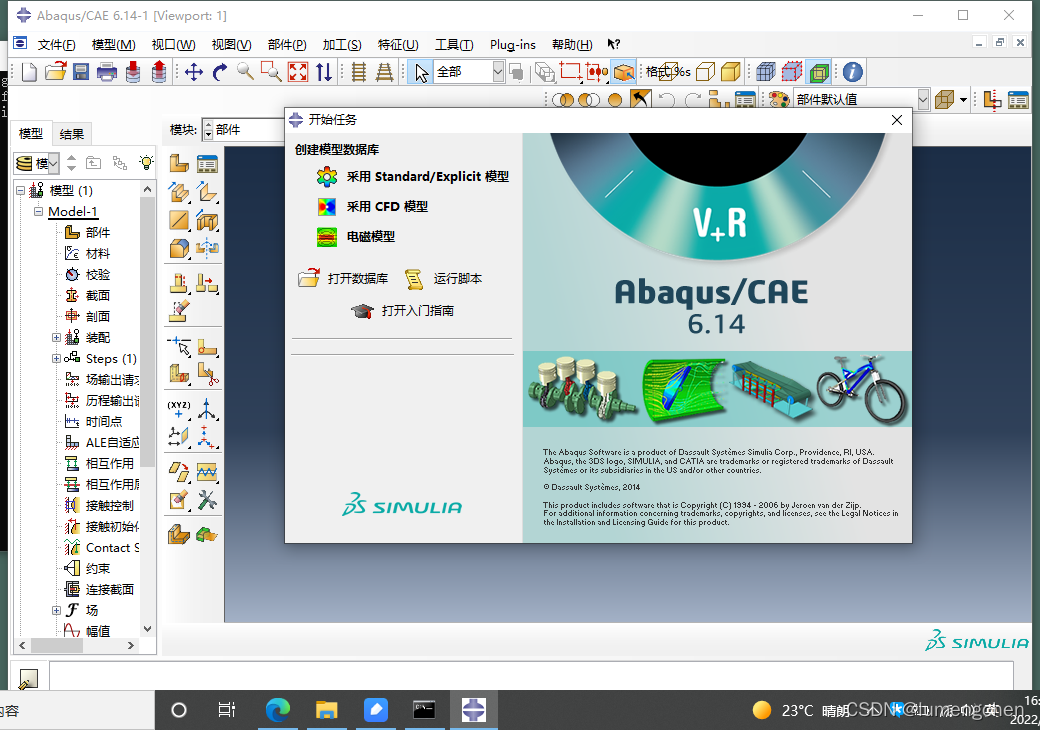This screenshot has height=730, width=1040.
Task: Choose 采用 Standard/Explicit 模型 option
Action: (x=427, y=177)
